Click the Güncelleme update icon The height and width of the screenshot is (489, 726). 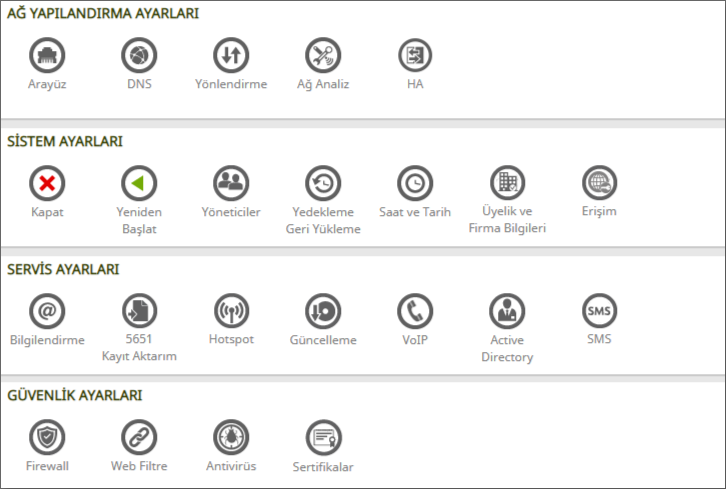tap(323, 311)
